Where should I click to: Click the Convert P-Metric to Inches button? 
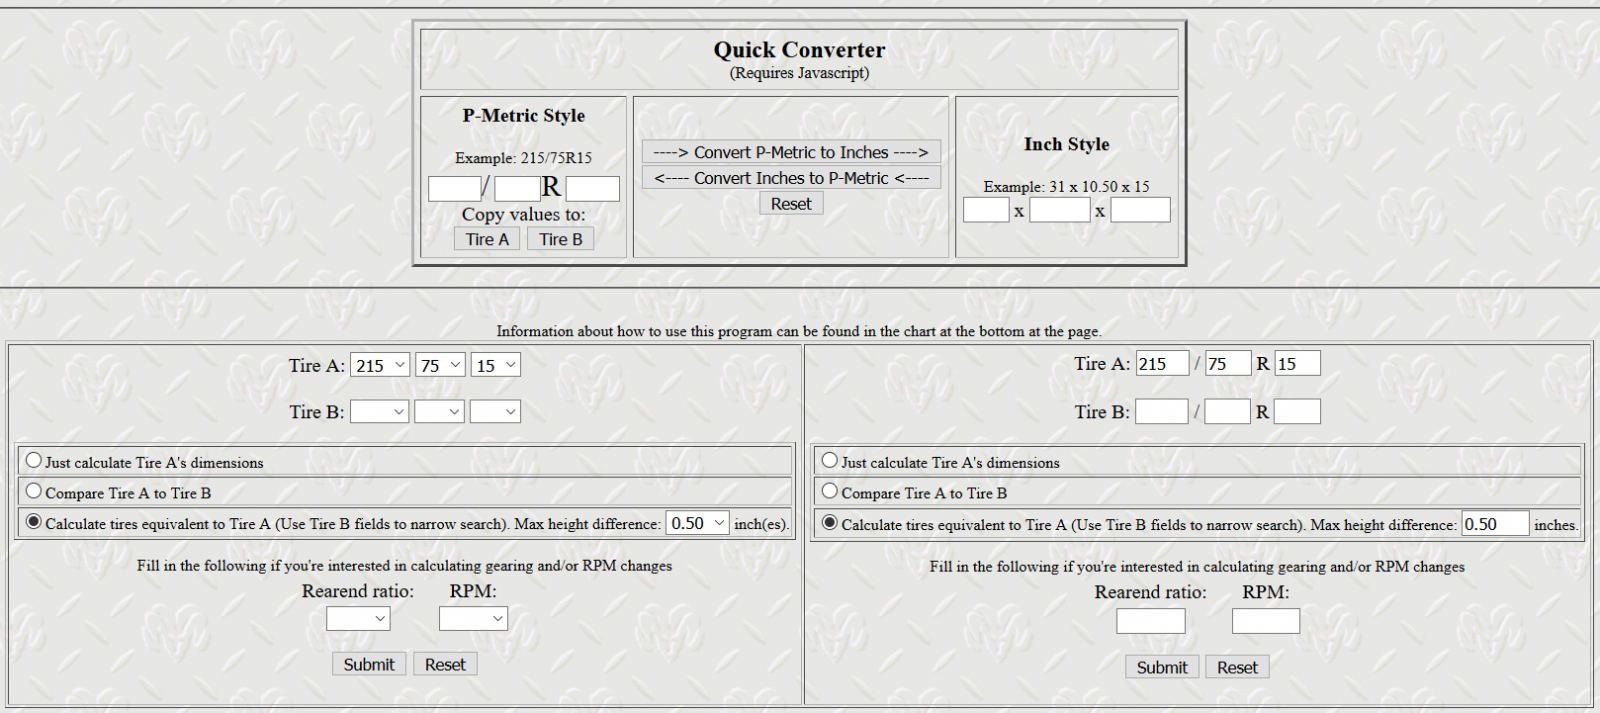point(790,152)
